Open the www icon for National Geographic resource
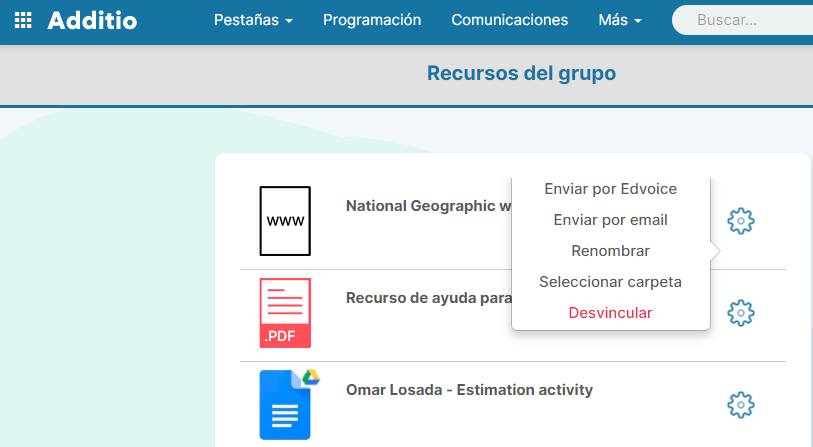 pyautogui.click(x=285, y=221)
